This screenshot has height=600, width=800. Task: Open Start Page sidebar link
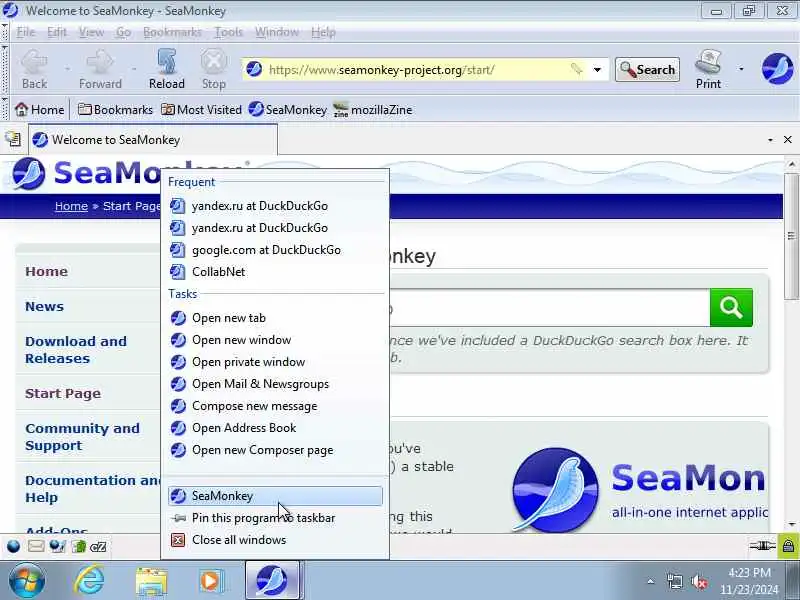click(63, 393)
